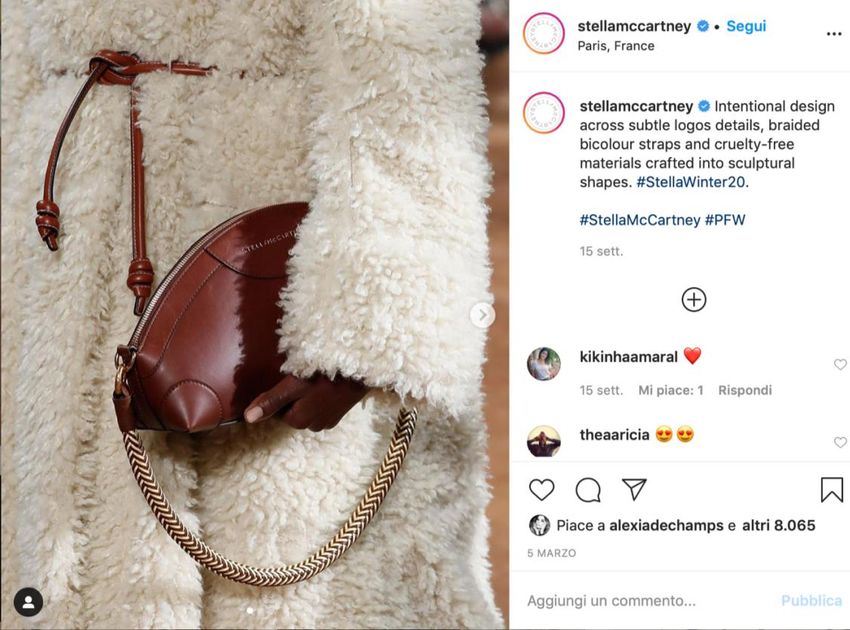This screenshot has width=850, height=630.
Task: Load more comments with plus circle
Action: pos(693,300)
